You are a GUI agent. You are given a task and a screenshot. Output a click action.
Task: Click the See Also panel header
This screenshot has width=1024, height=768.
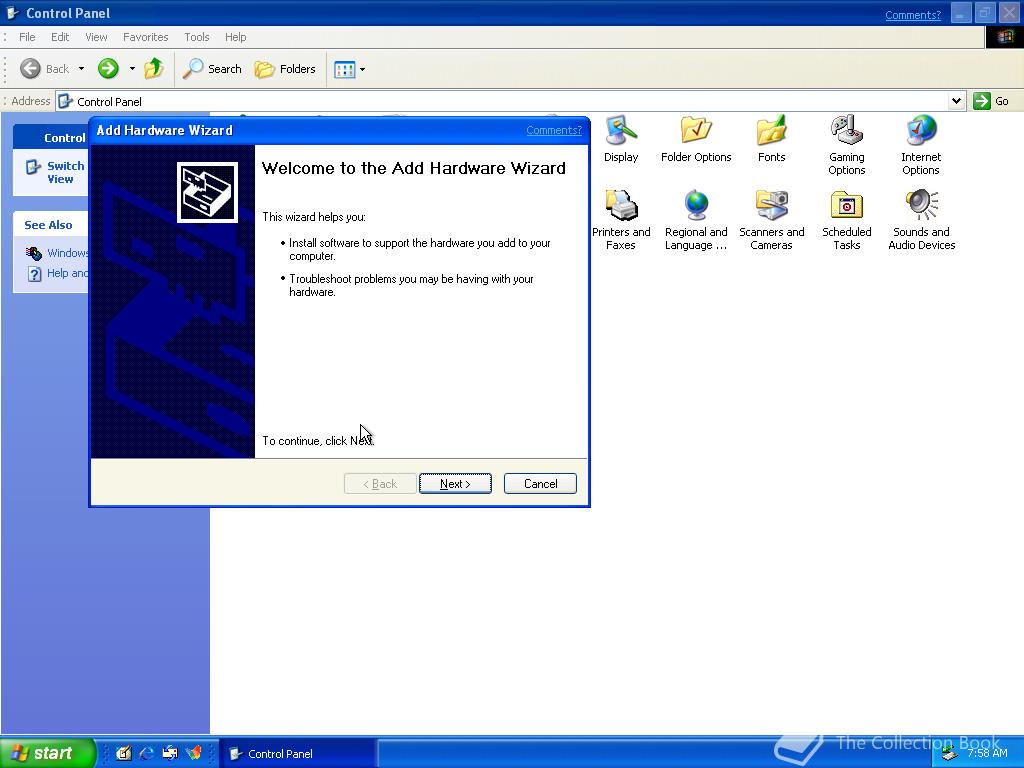51,225
